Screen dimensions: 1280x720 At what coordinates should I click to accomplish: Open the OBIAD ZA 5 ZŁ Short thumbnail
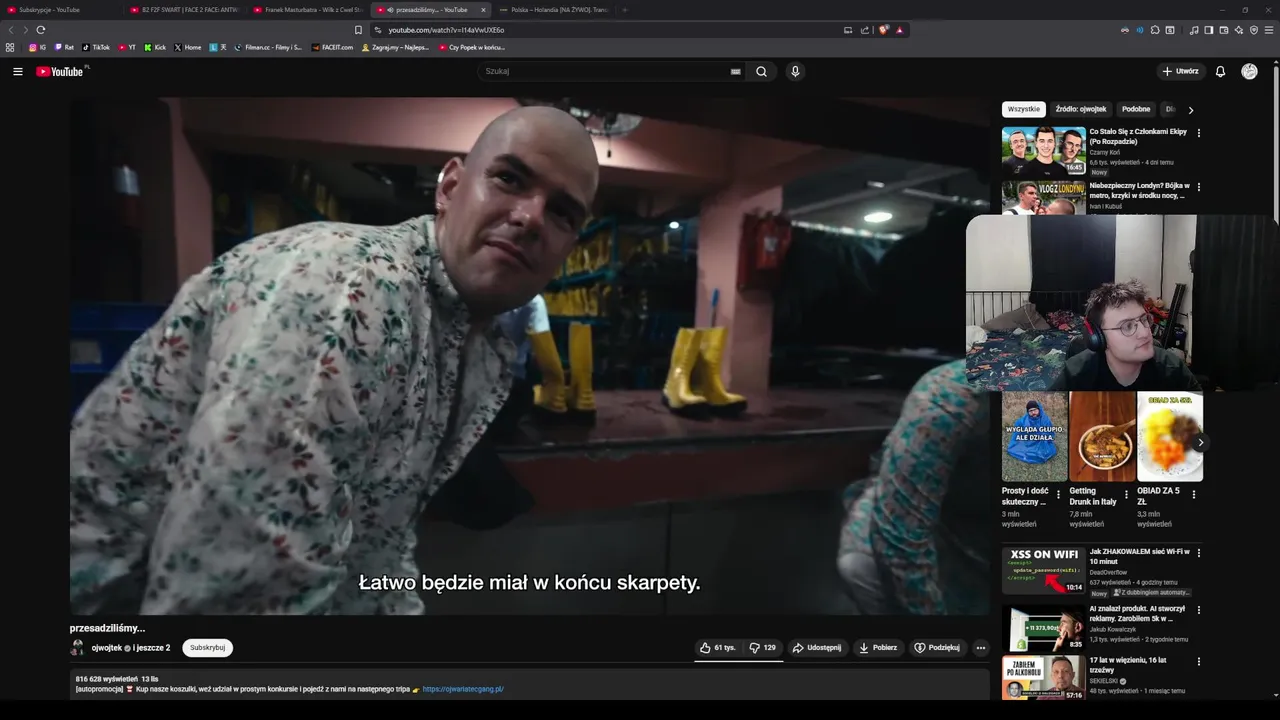coord(1169,436)
